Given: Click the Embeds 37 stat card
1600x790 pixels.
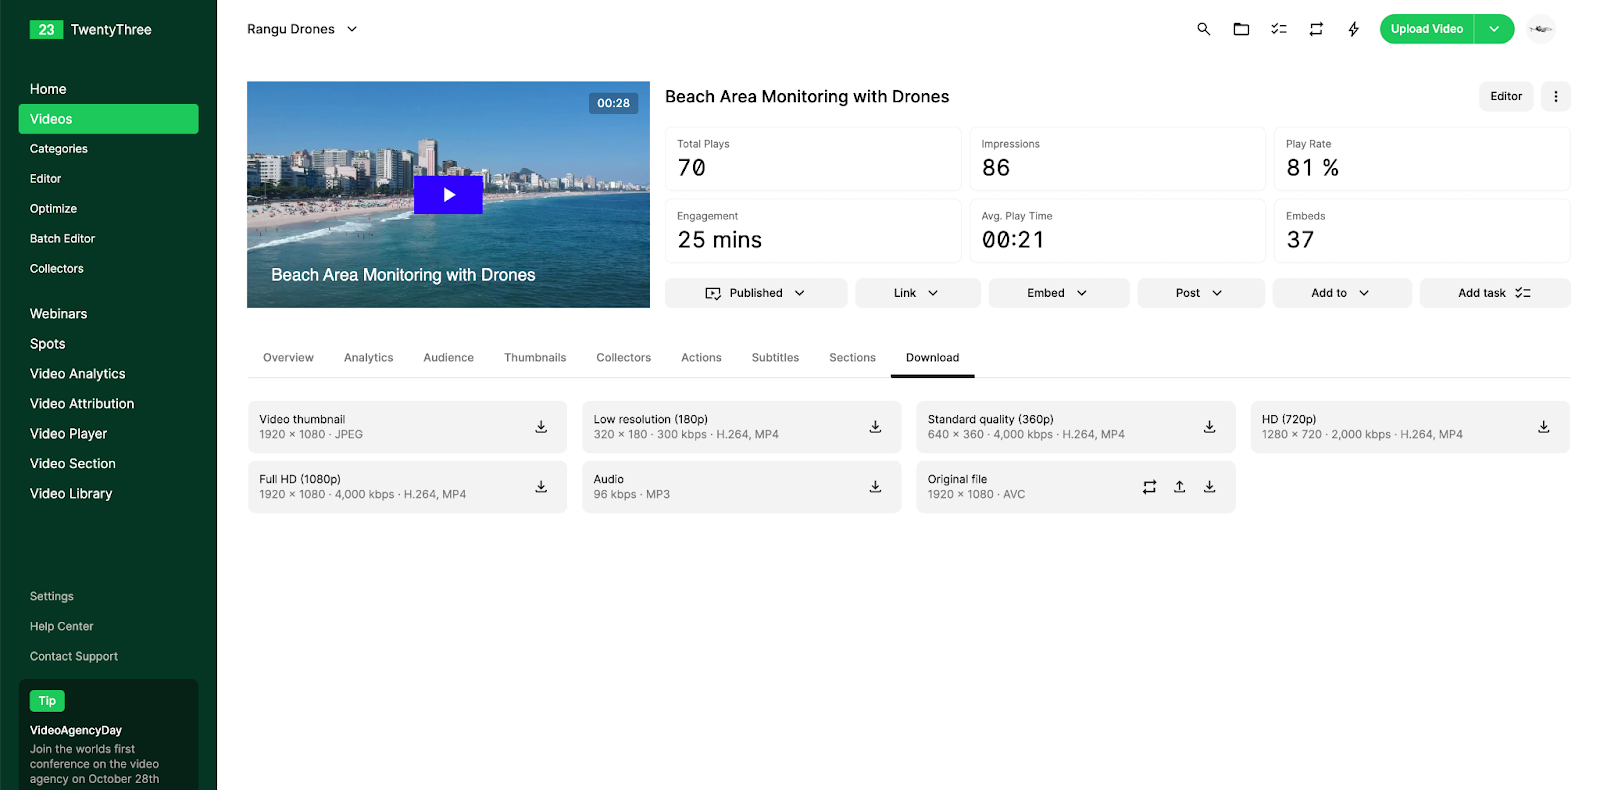Looking at the screenshot, I should (x=1422, y=230).
